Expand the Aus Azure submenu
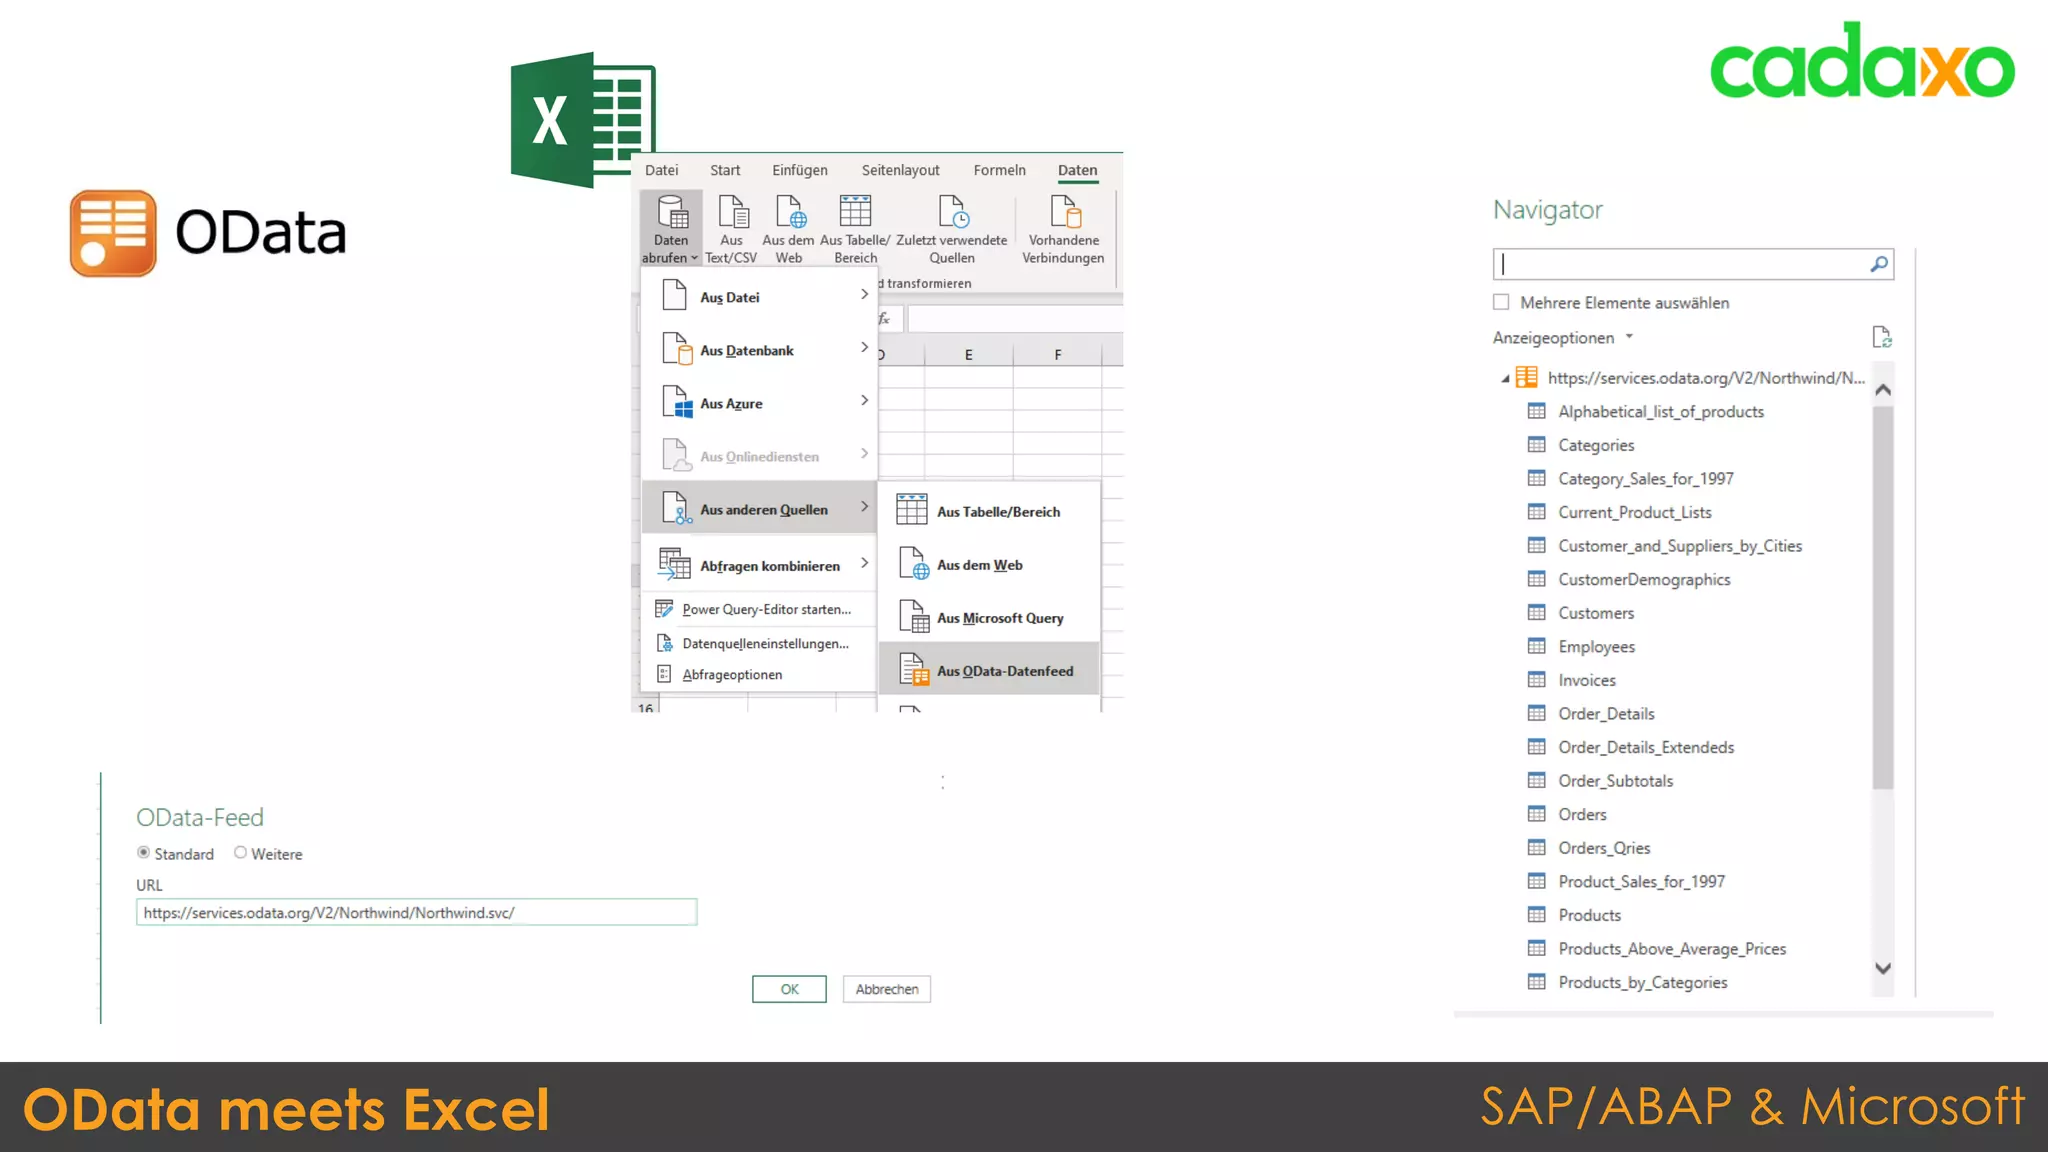 tap(759, 403)
